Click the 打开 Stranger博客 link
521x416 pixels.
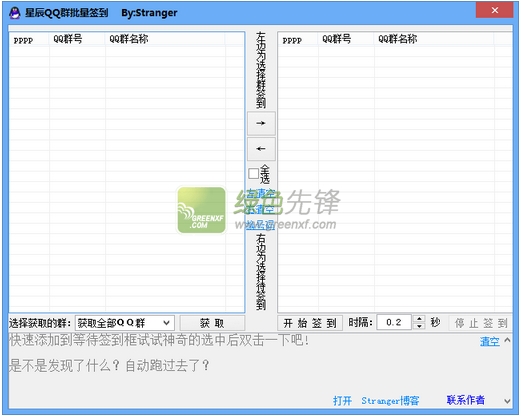[376, 400]
